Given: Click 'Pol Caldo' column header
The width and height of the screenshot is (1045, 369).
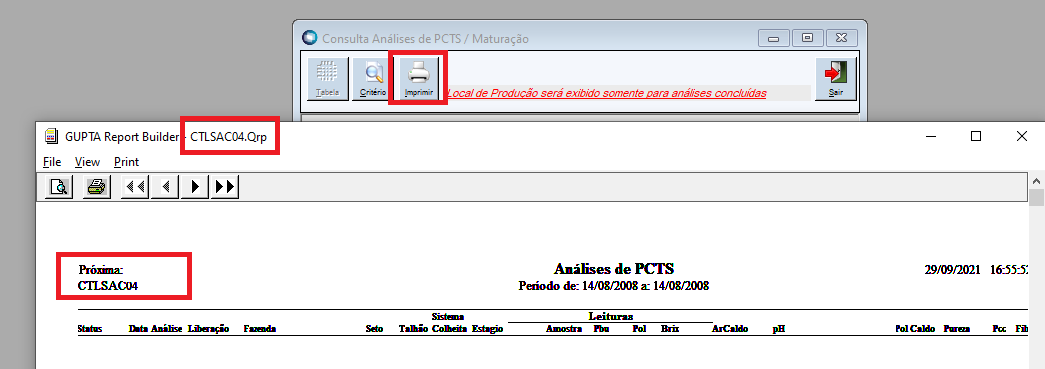Looking at the screenshot, I should click(915, 329).
